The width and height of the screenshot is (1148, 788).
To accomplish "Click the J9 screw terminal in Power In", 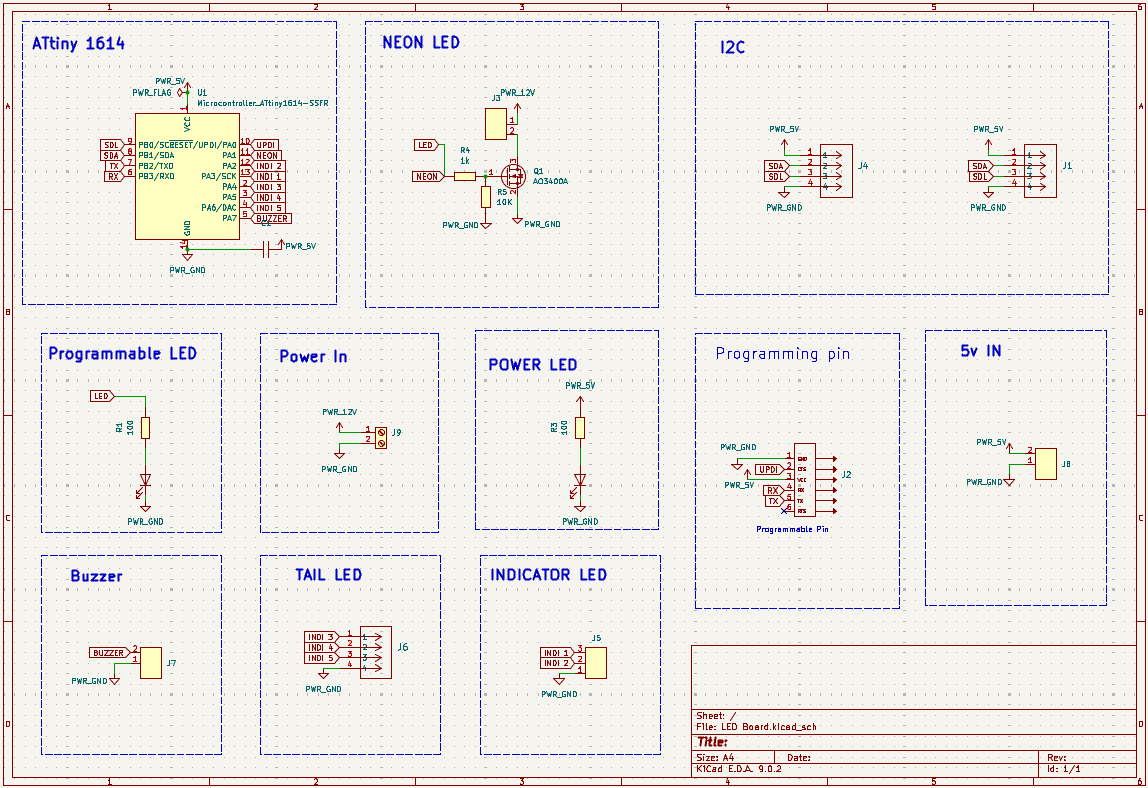I will 381,438.
